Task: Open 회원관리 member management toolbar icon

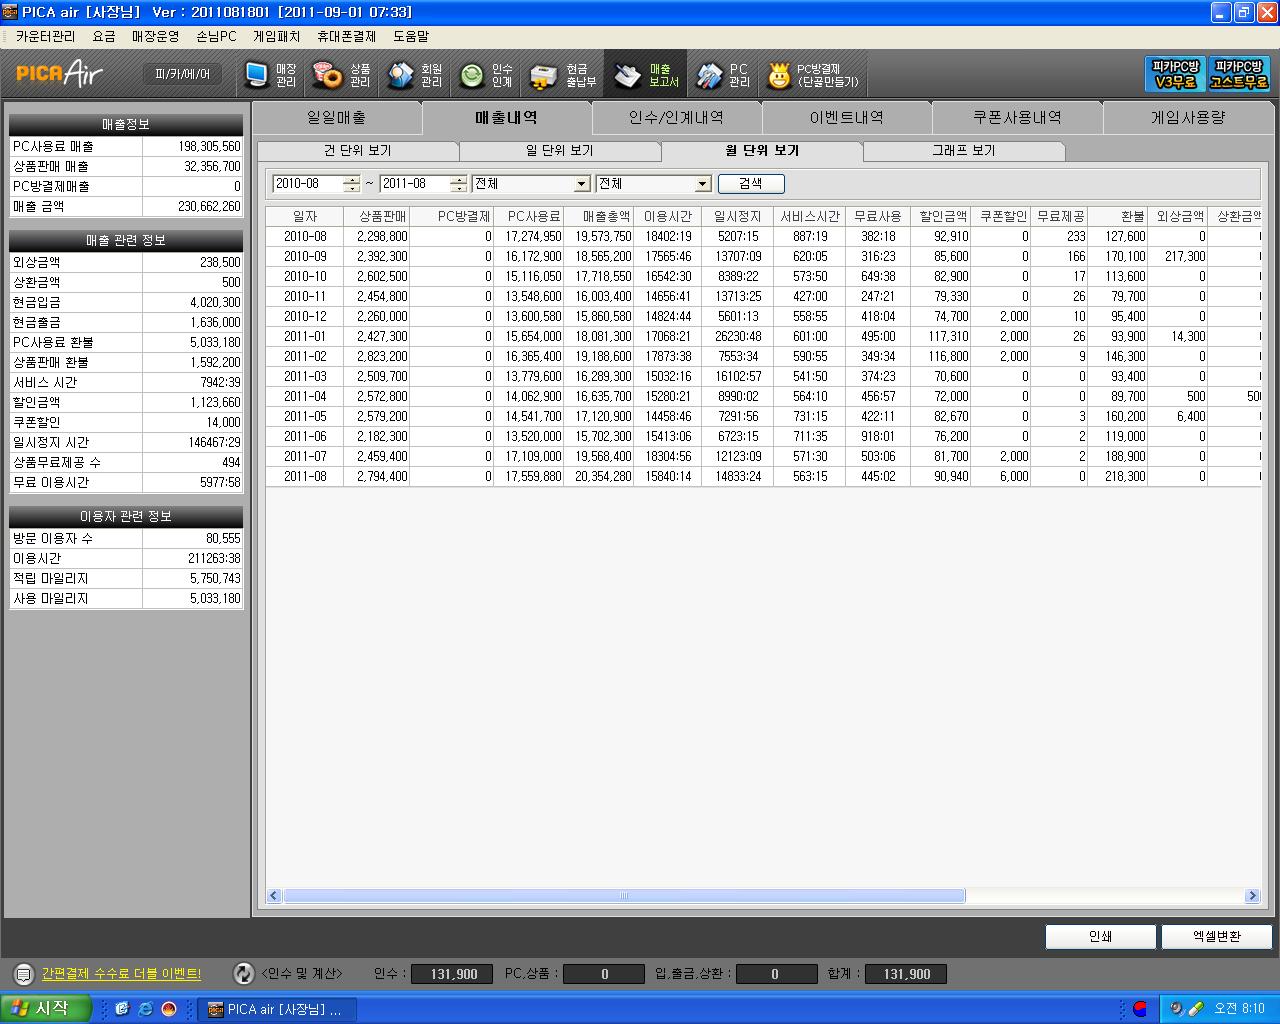Action: pyautogui.click(x=415, y=75)
